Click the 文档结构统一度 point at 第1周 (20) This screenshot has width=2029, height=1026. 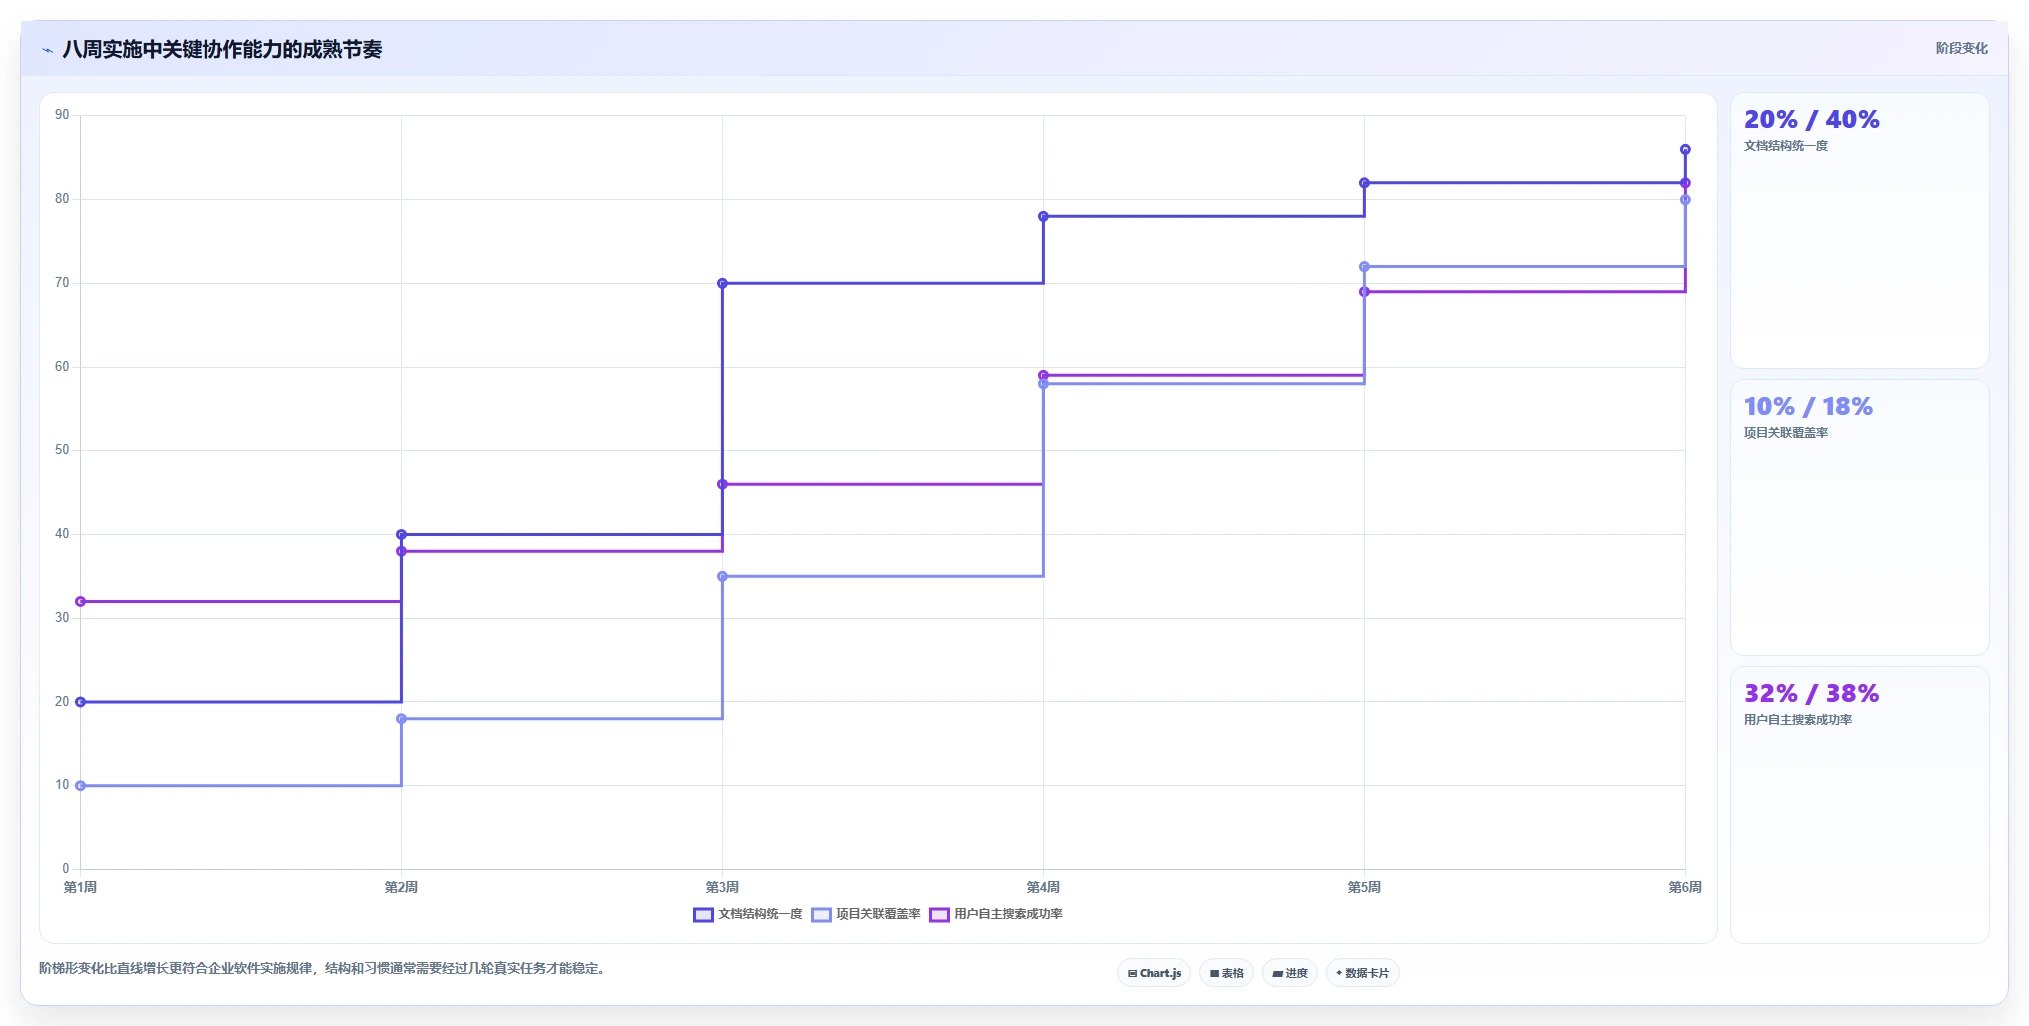(x=80, y=702)
